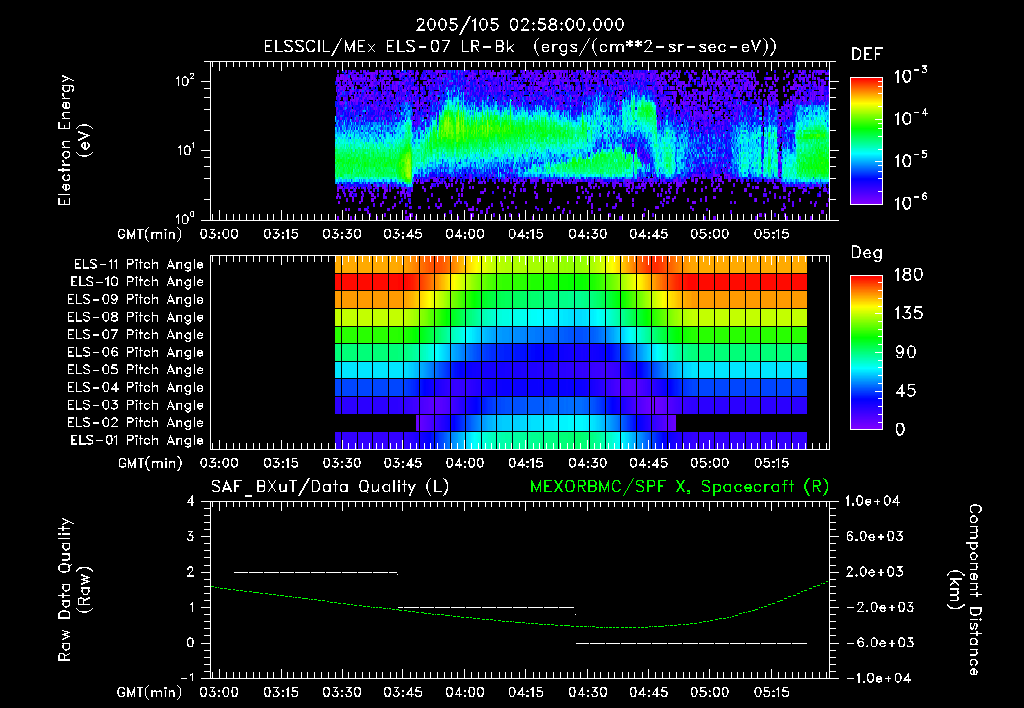Select the ELS-05 Pitch Angle row label
Image resolution: width=1024 pixels, height=708 pixels.
tap(135, 370)
